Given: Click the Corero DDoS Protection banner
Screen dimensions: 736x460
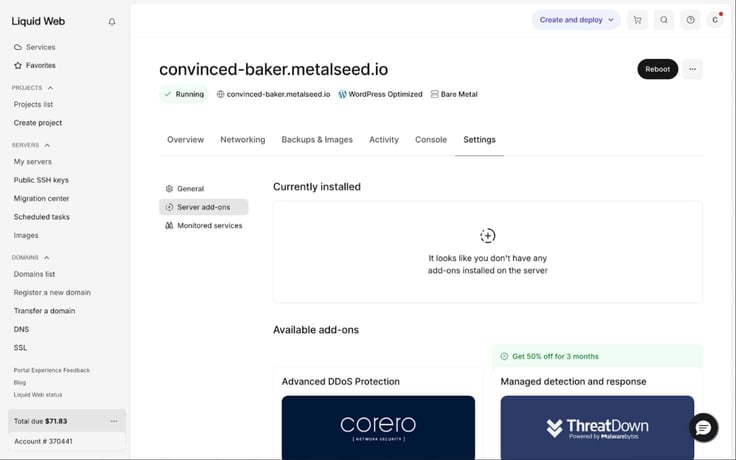Looking at the screenshot, I should pyautogui.click(x=378, y=428).
